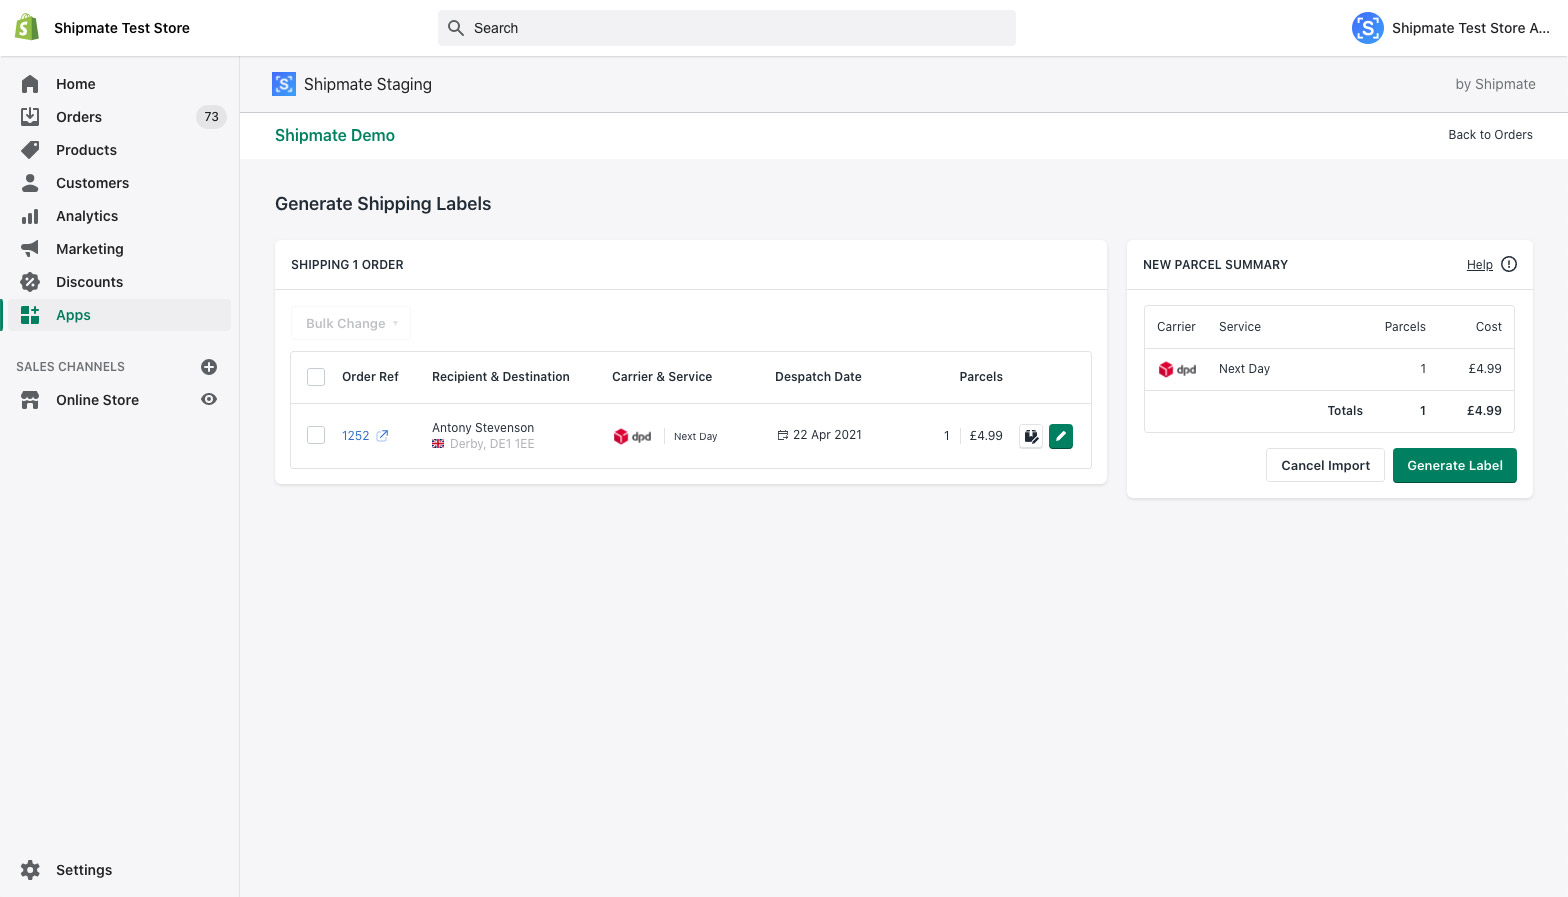Select the checkbox for order 1252
Viewport: 1568px width, 897px height.
click(x=316, y=435)
